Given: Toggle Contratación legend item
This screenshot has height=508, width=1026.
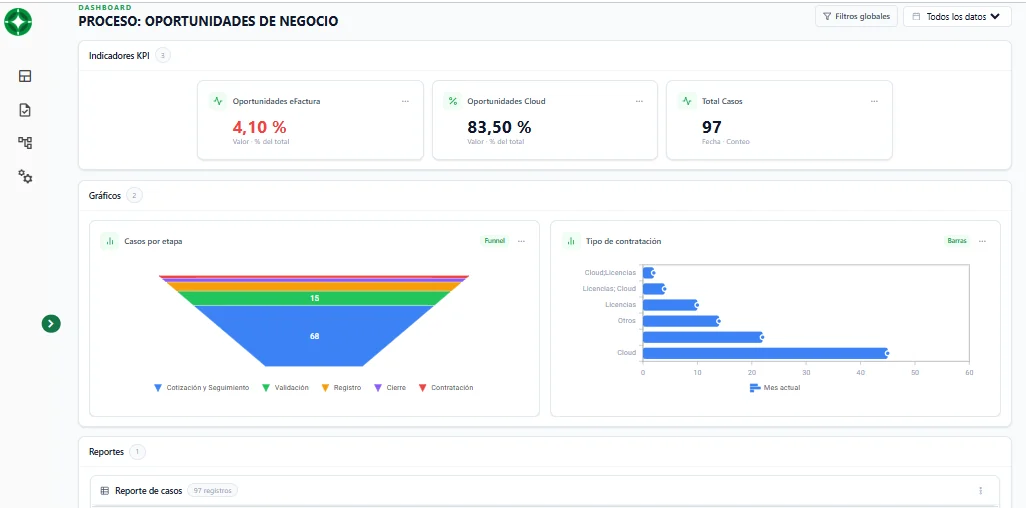Looking at the screenshot, I should coord(446,388).
